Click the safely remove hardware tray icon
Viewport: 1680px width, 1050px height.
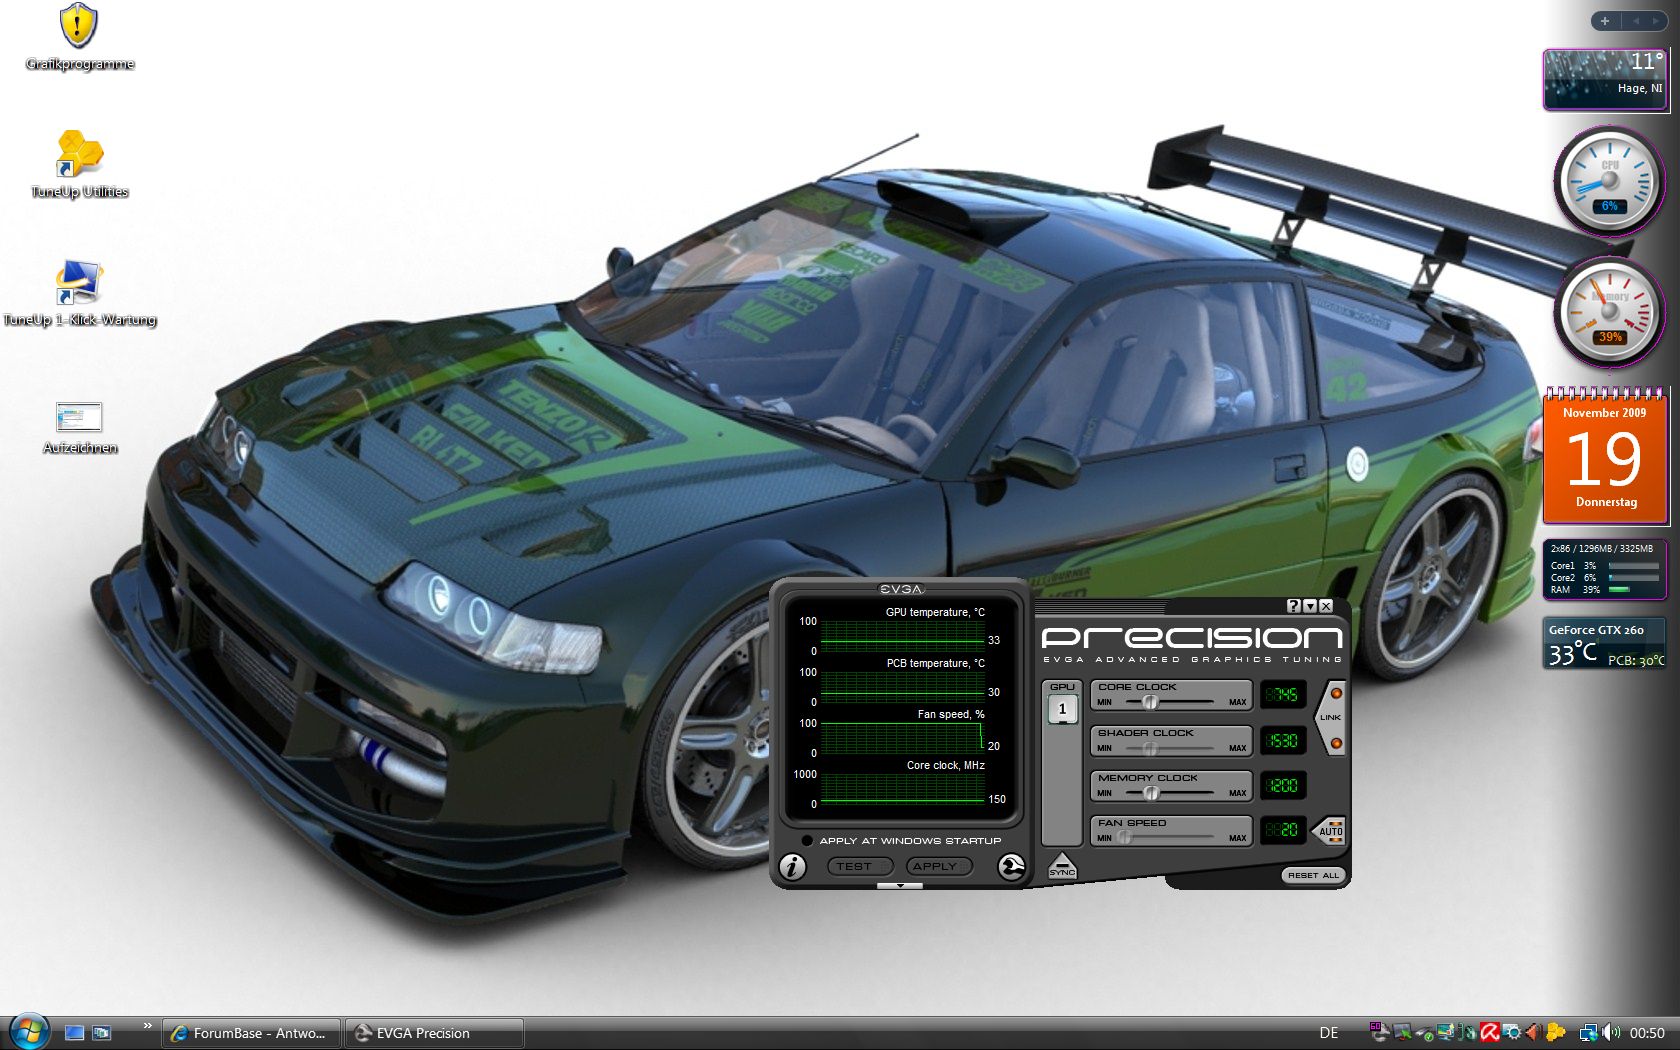coord(1423,1033)
